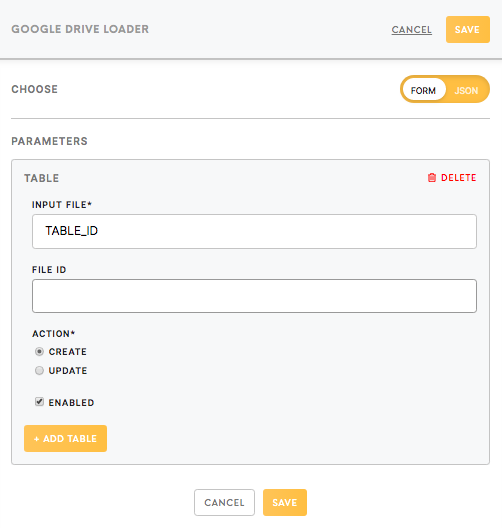
Task: Click the red trash delete icon
Action: pos(432,177)
